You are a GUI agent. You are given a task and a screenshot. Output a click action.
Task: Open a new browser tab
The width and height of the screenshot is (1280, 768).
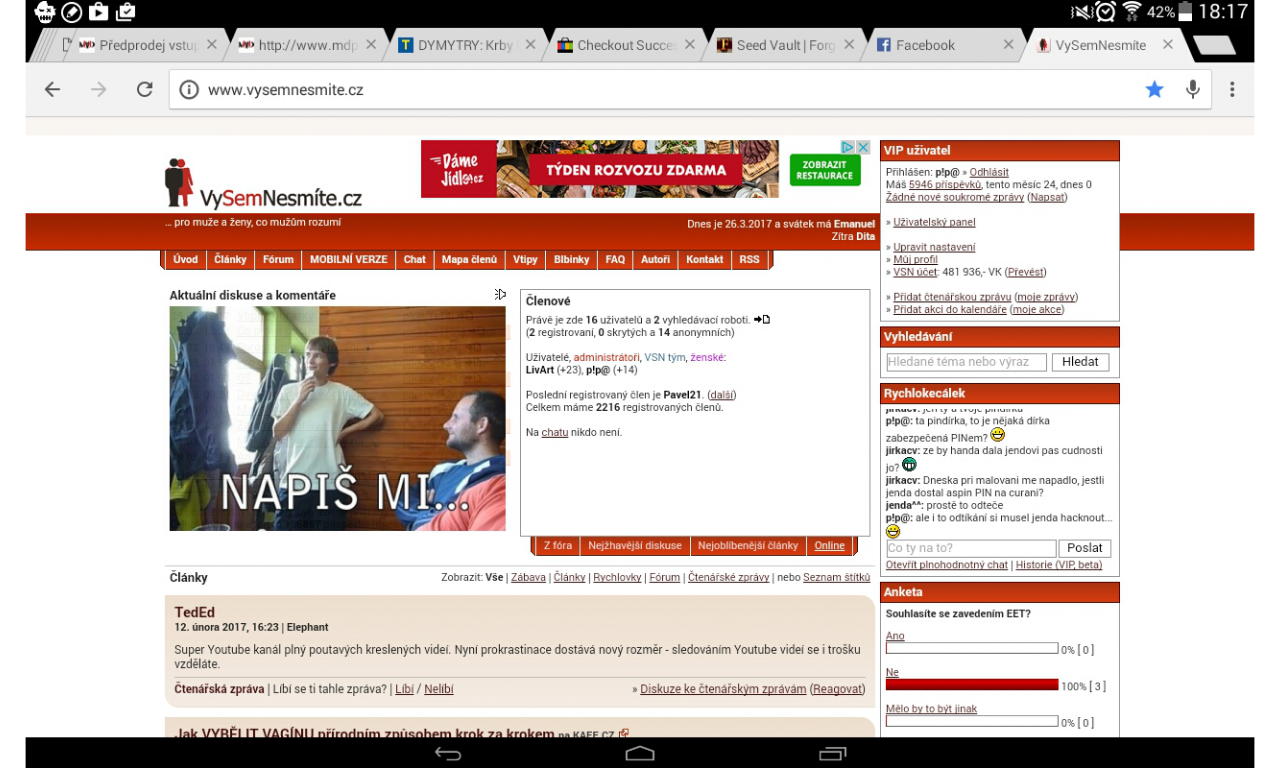(x=1214, y=45)
